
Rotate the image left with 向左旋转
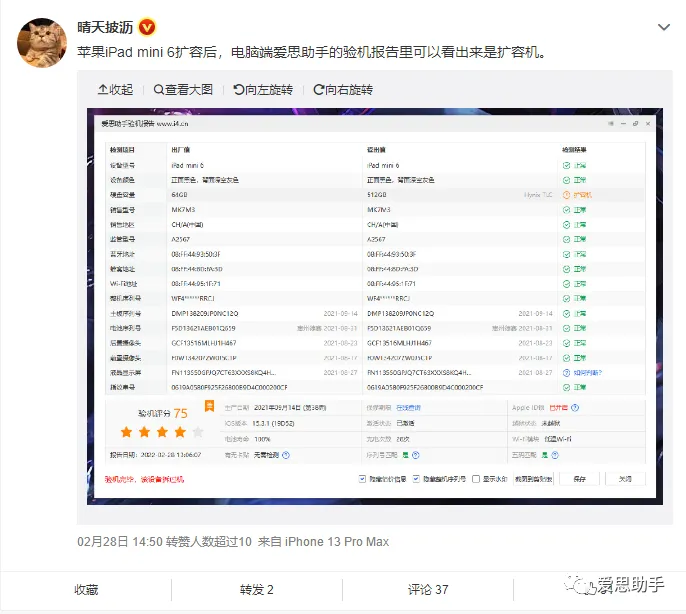click(x=263, y=90)
